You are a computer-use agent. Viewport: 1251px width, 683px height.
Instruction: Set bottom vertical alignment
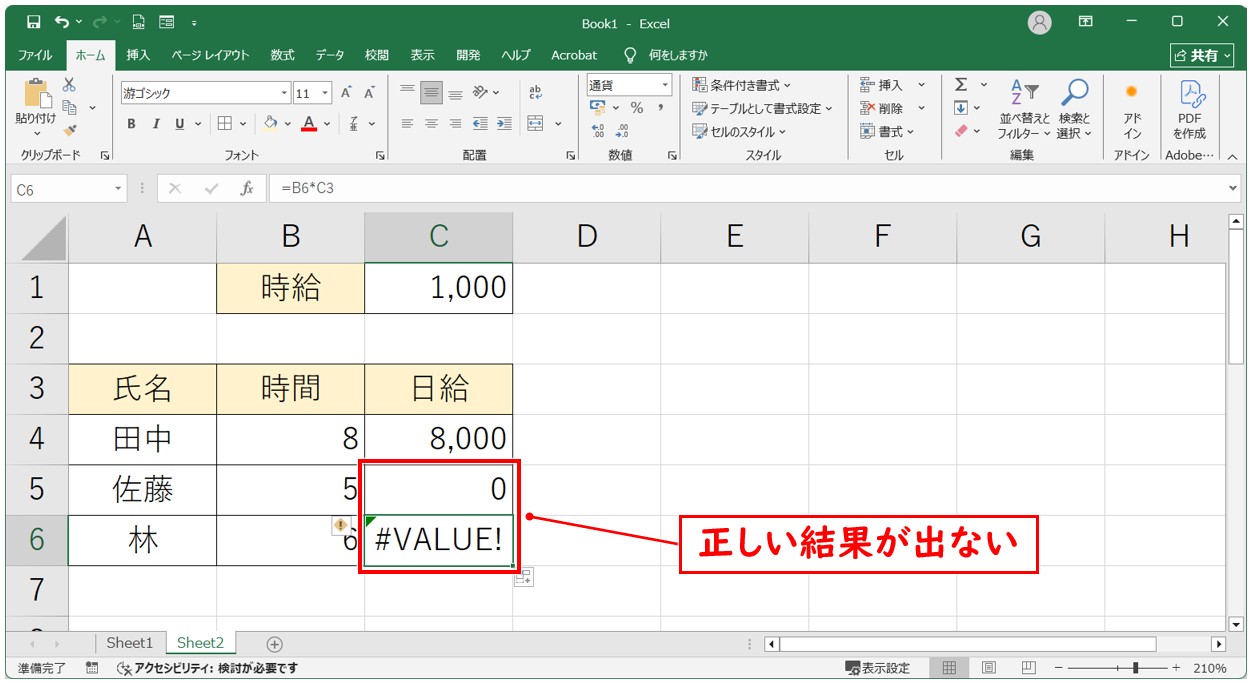point(455,93)
